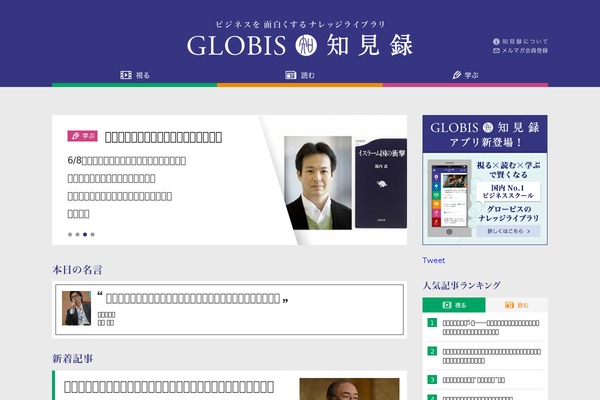Select the third active carousel dot
The image size is (600, 400).
pyautogui.click(x=85, y=234)
